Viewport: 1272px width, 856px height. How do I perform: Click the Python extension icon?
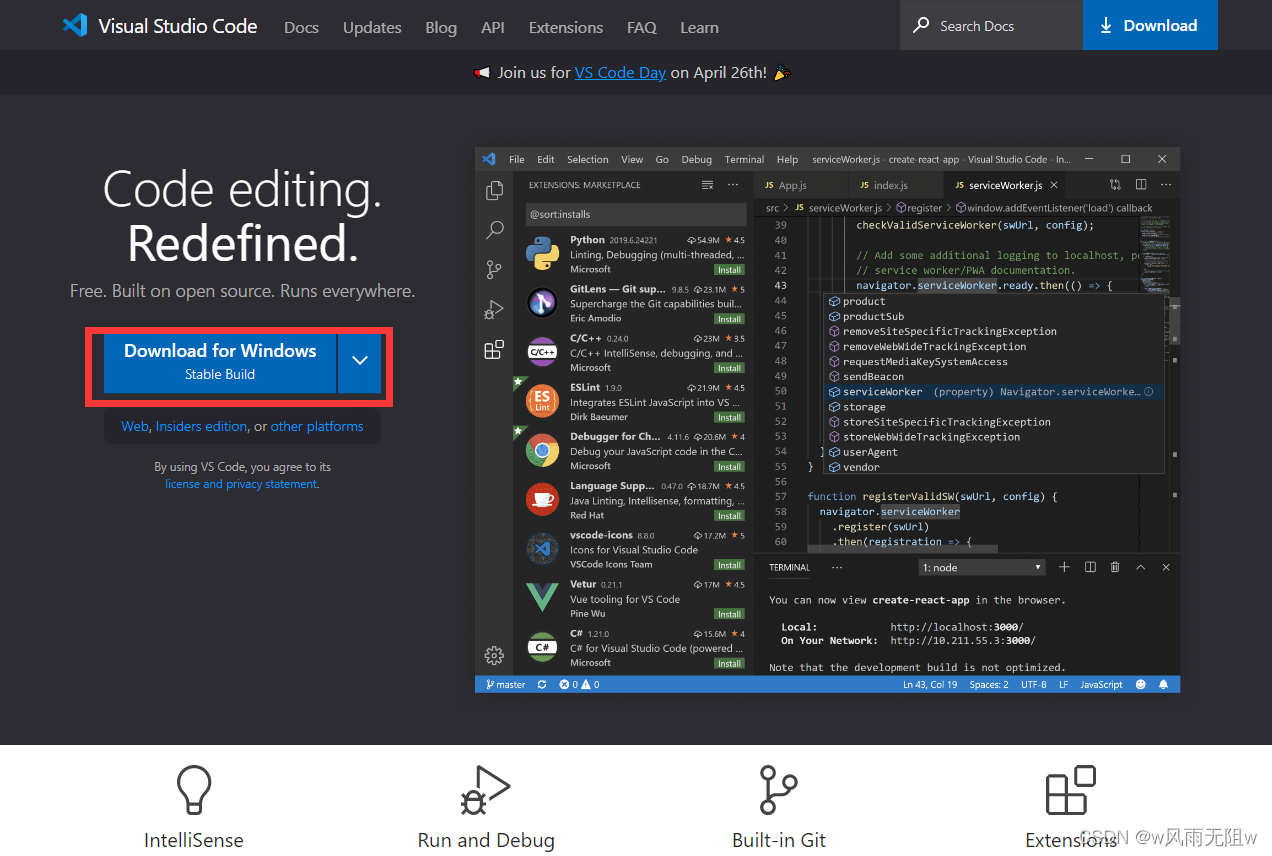point(542,254)
